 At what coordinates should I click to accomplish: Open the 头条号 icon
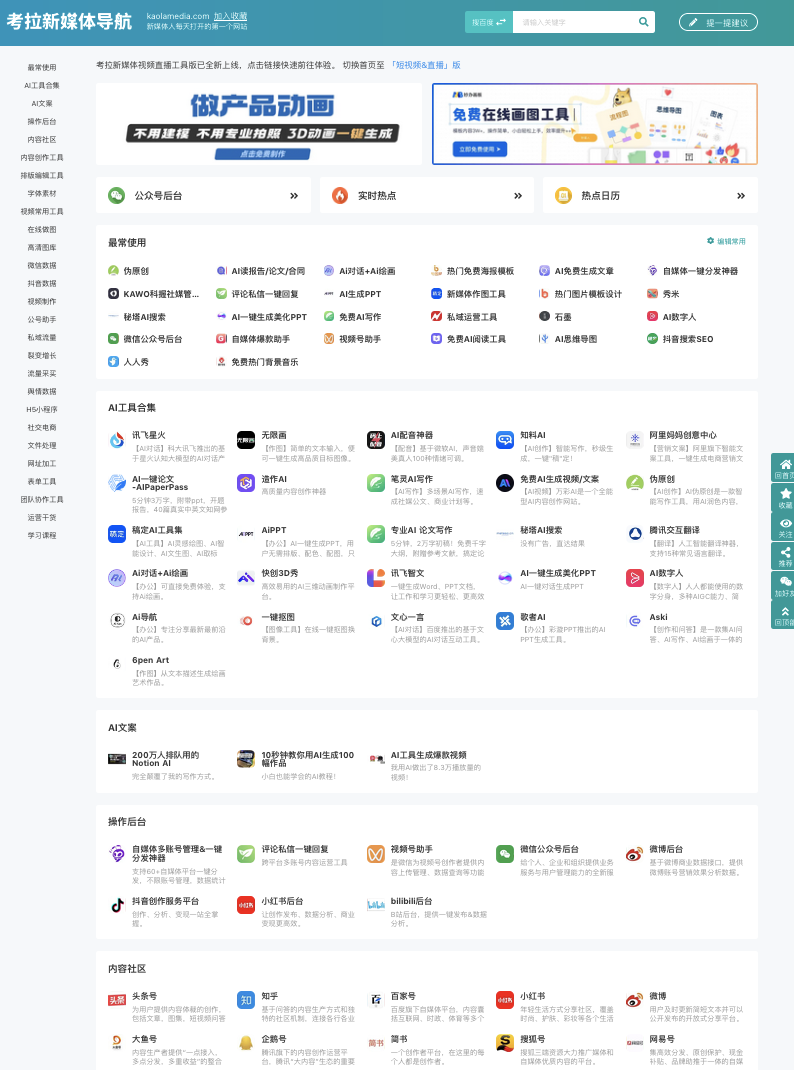[x=117, y=1000]
